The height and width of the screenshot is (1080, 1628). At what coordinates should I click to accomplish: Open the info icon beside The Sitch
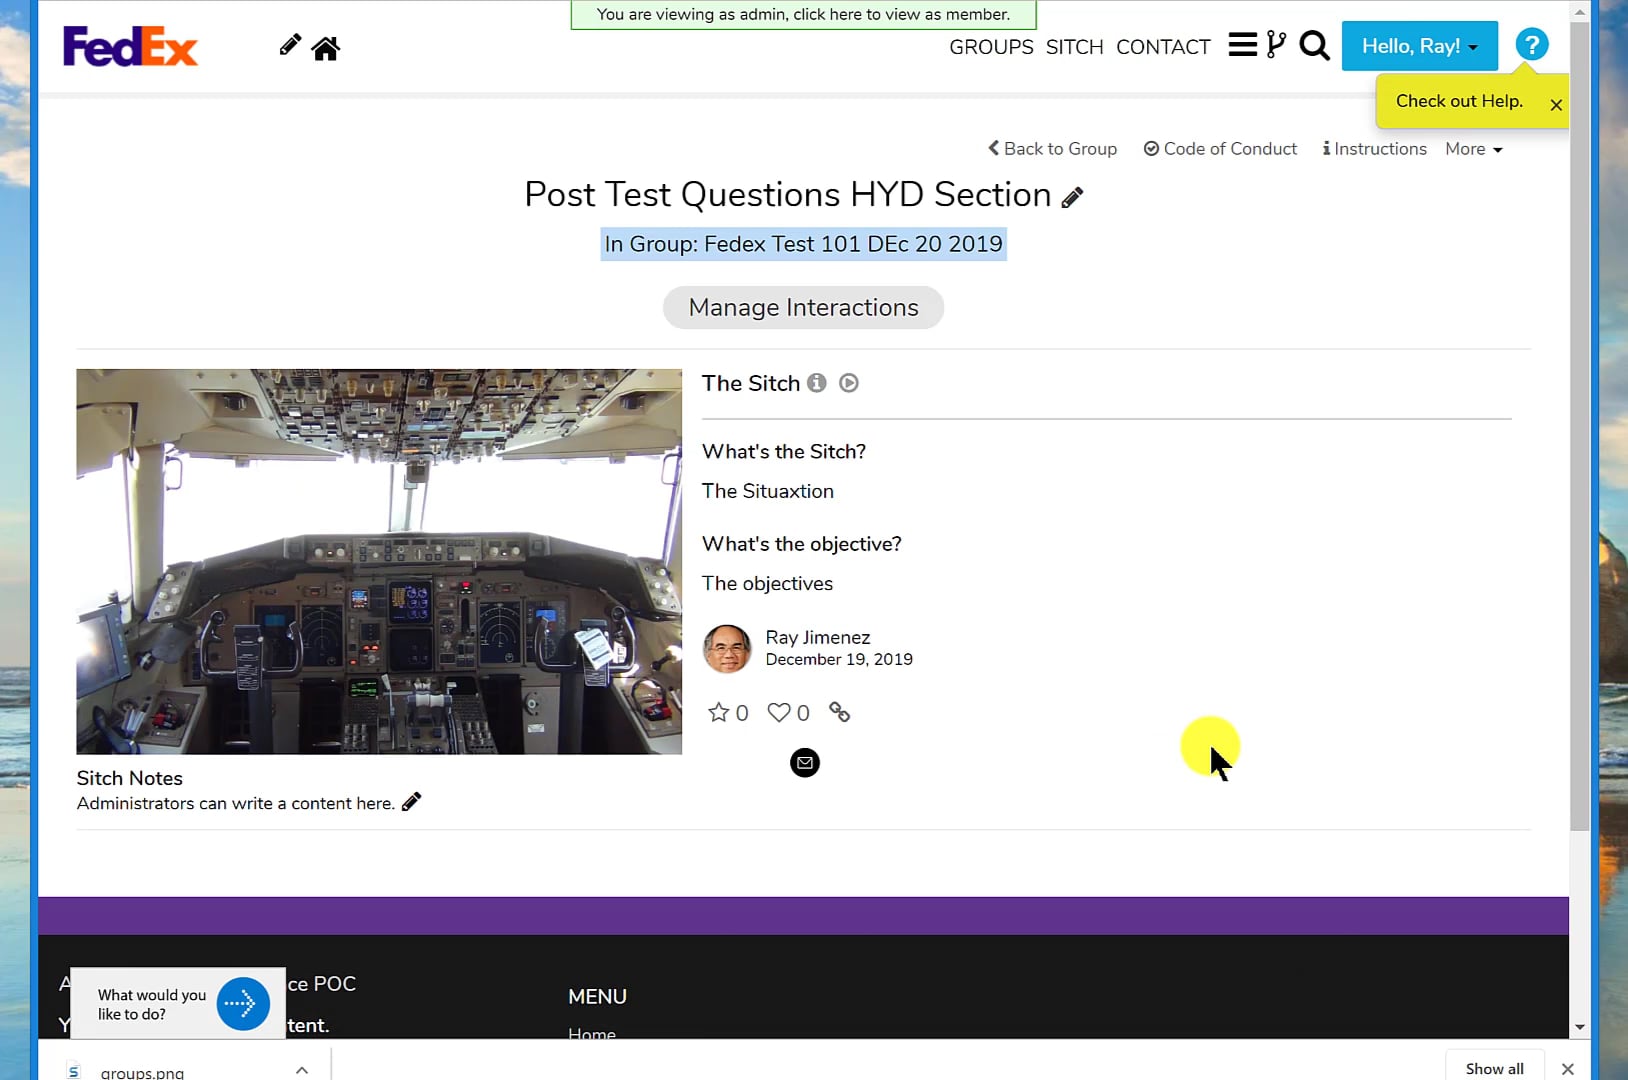[x=817, y=382]
